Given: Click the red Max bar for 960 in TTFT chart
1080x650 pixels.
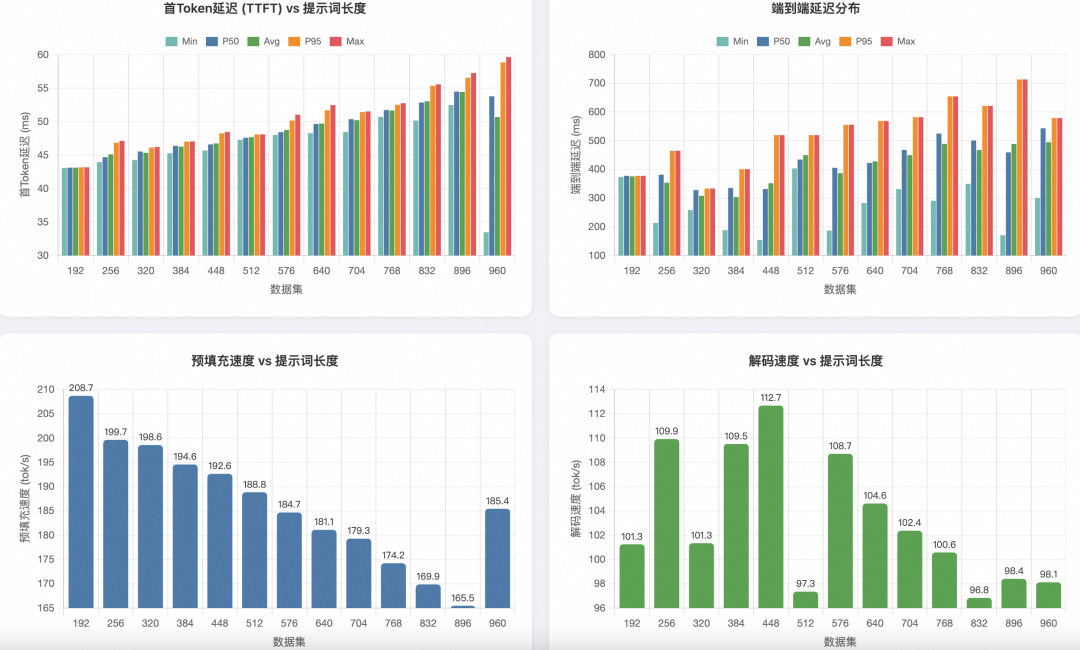Looking at the screenshot, I should (x=508, y=156).
